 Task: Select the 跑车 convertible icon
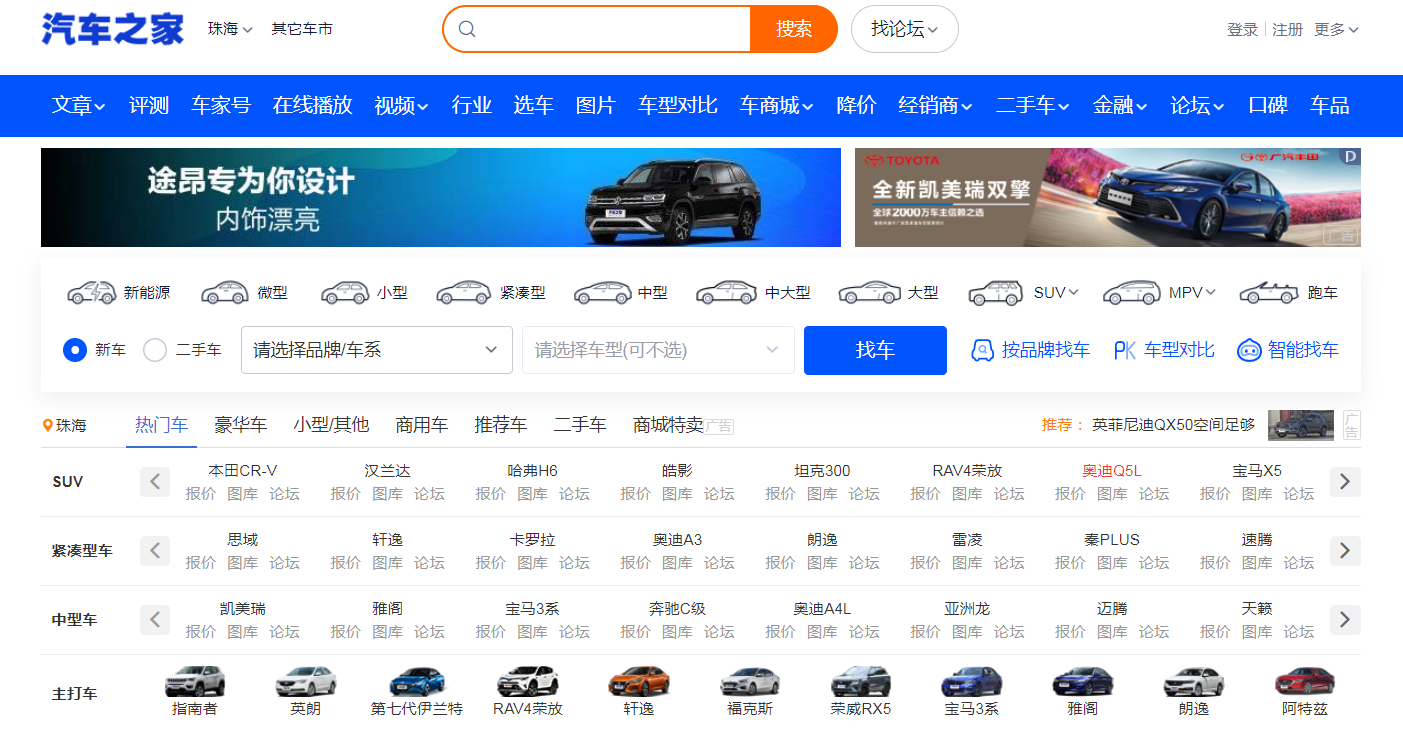coord(1269,293)
